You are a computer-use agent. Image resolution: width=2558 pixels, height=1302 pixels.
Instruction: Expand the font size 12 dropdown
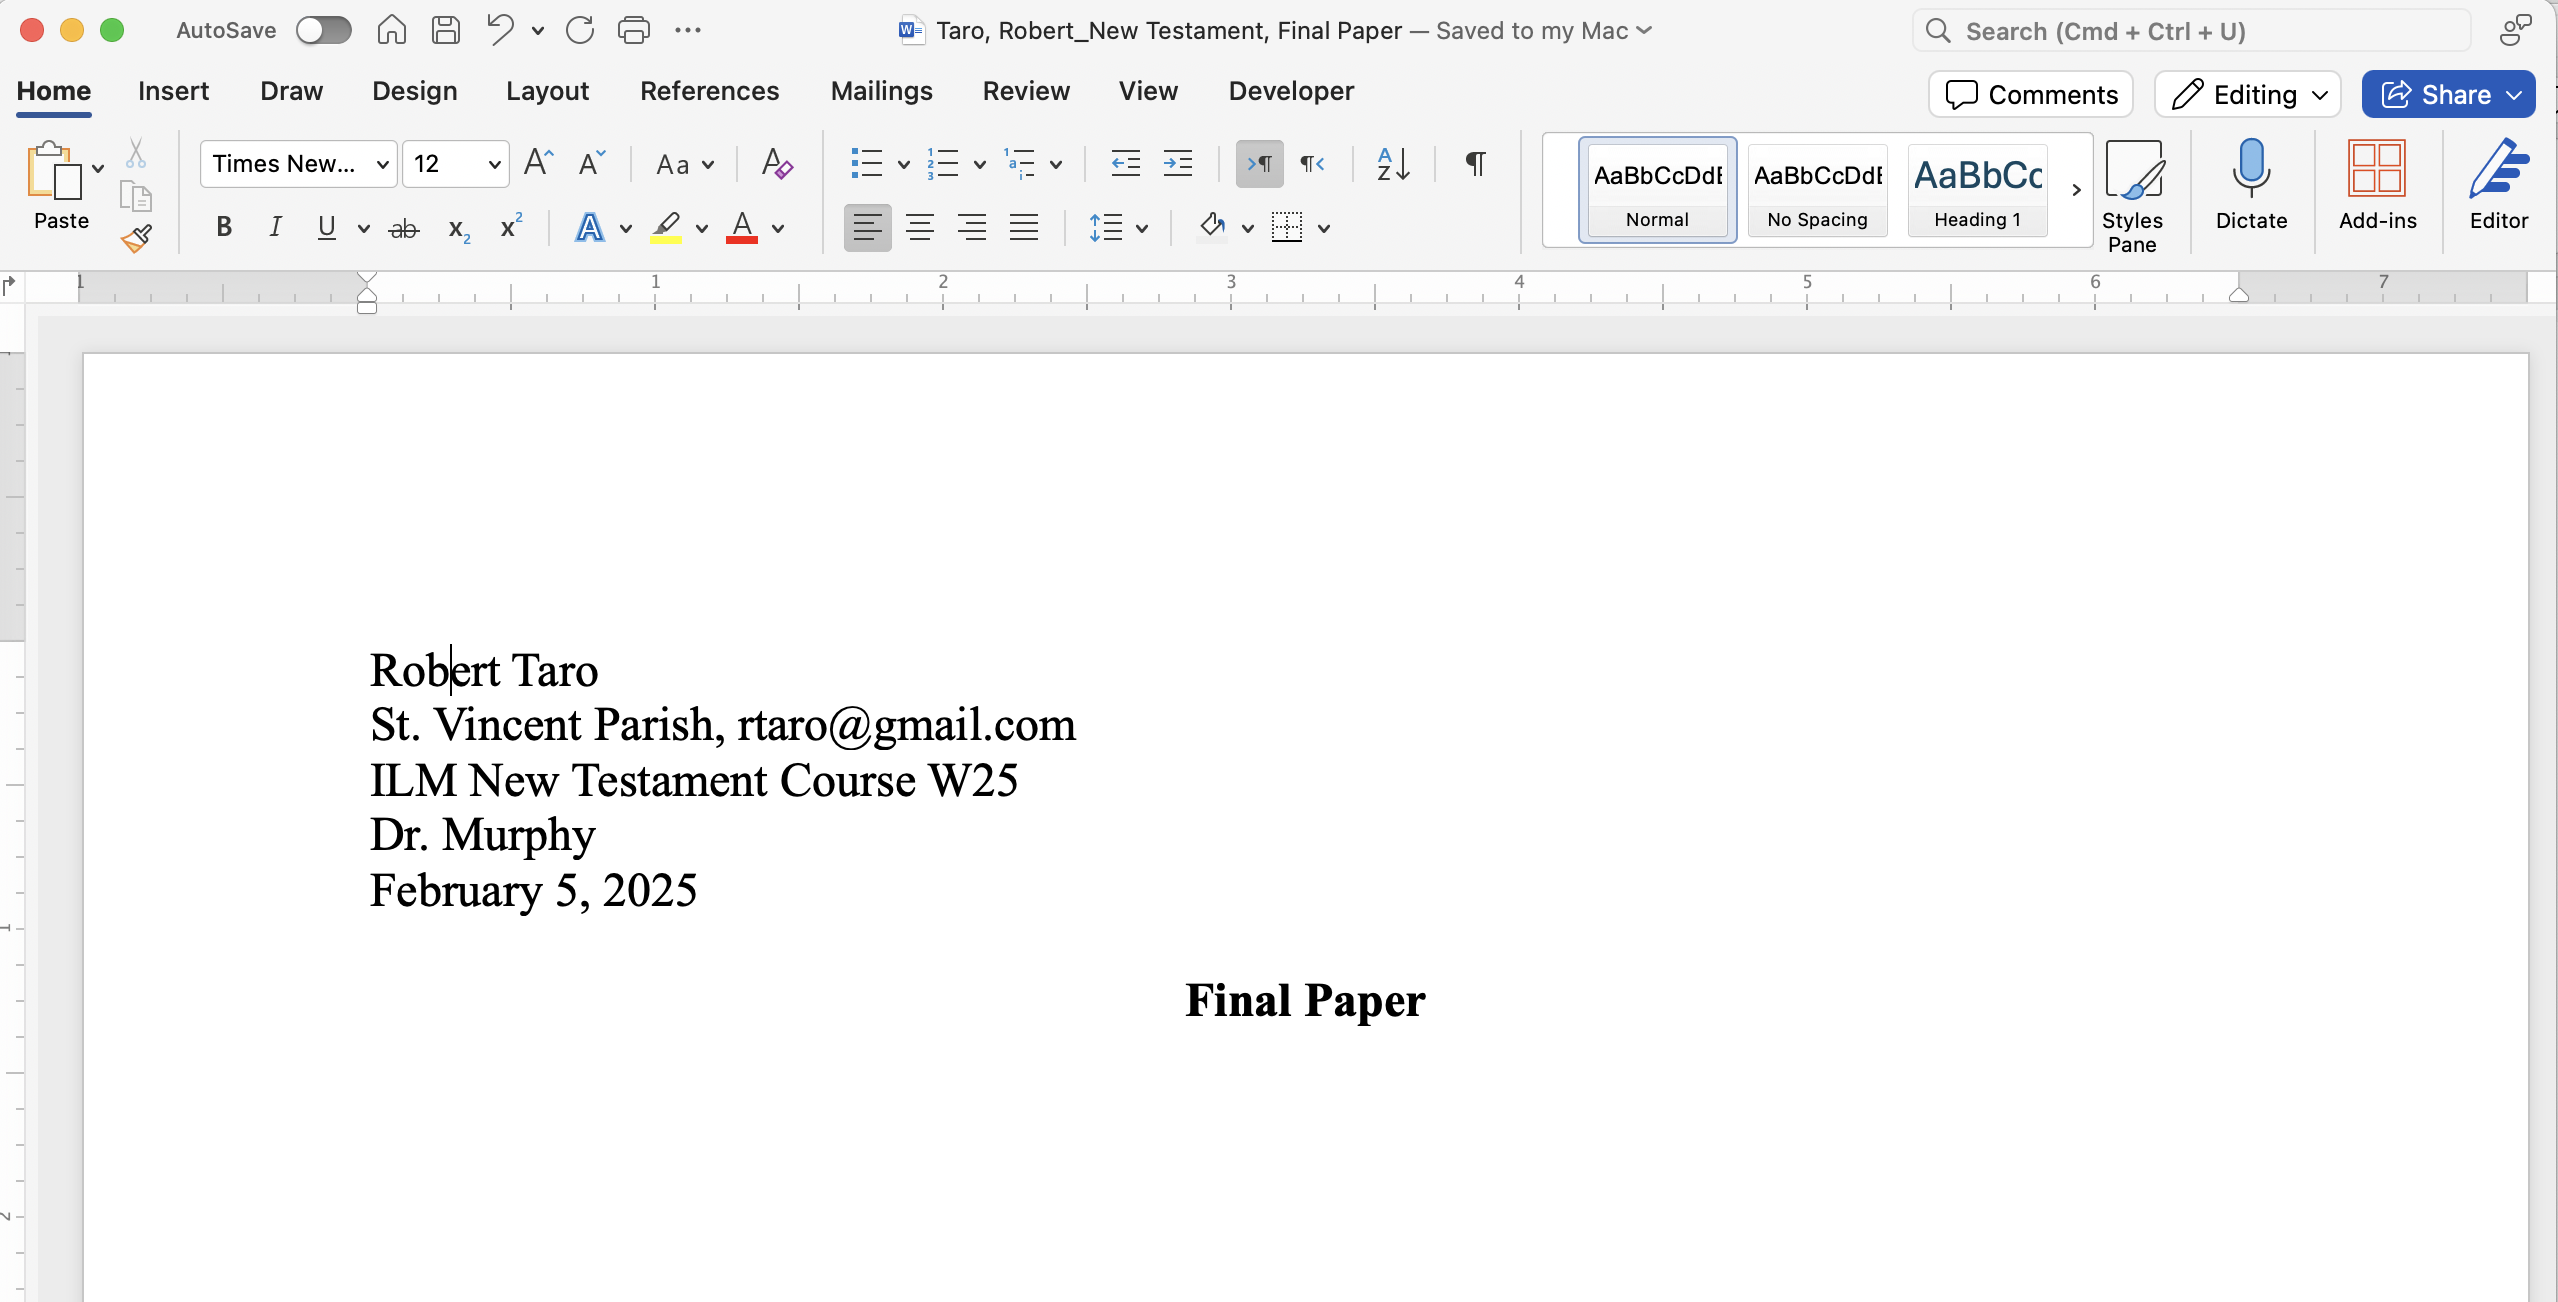click(494, 164)
